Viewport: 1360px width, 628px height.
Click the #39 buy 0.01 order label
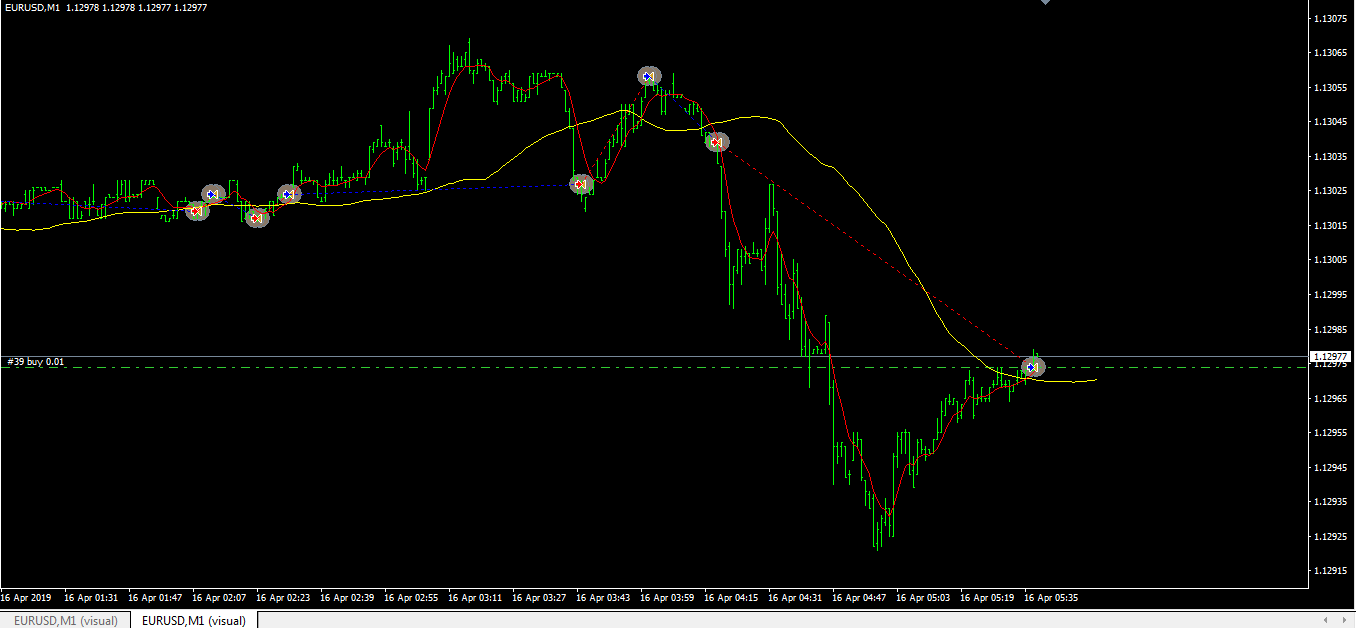pos(36,362)
